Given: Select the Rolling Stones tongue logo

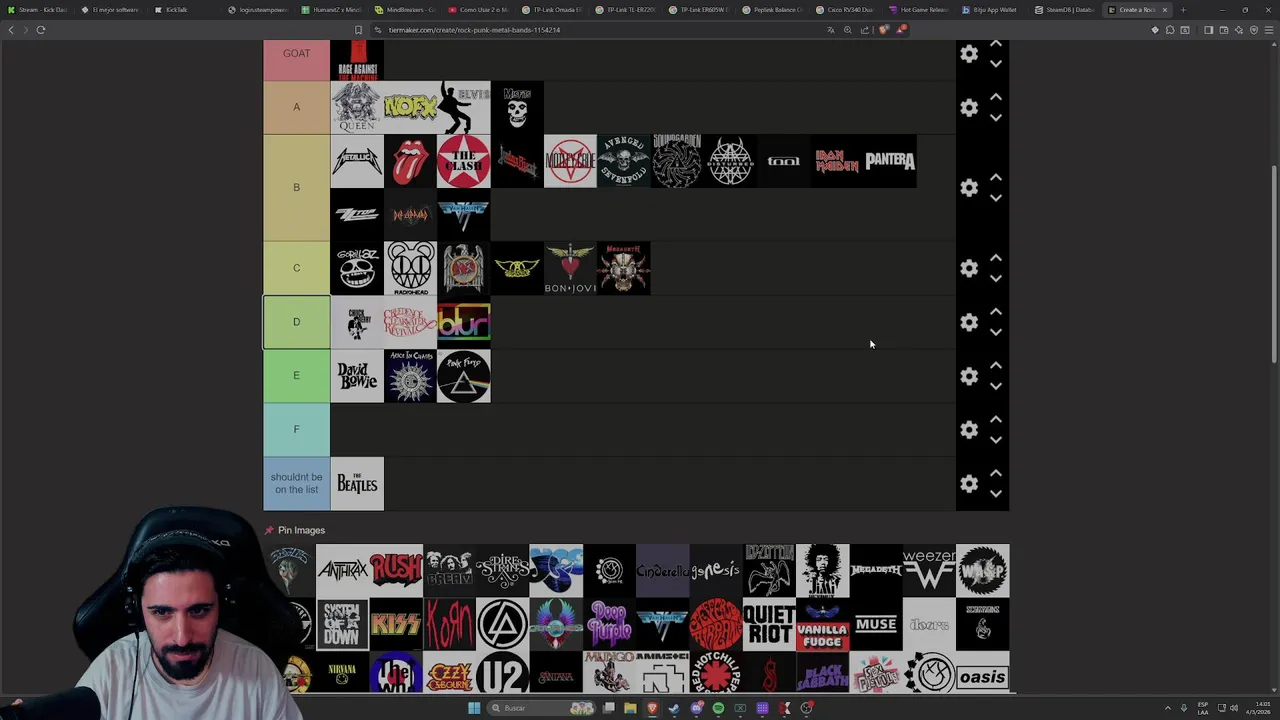Looking at the screenshot, I should [x=410, y=161].
